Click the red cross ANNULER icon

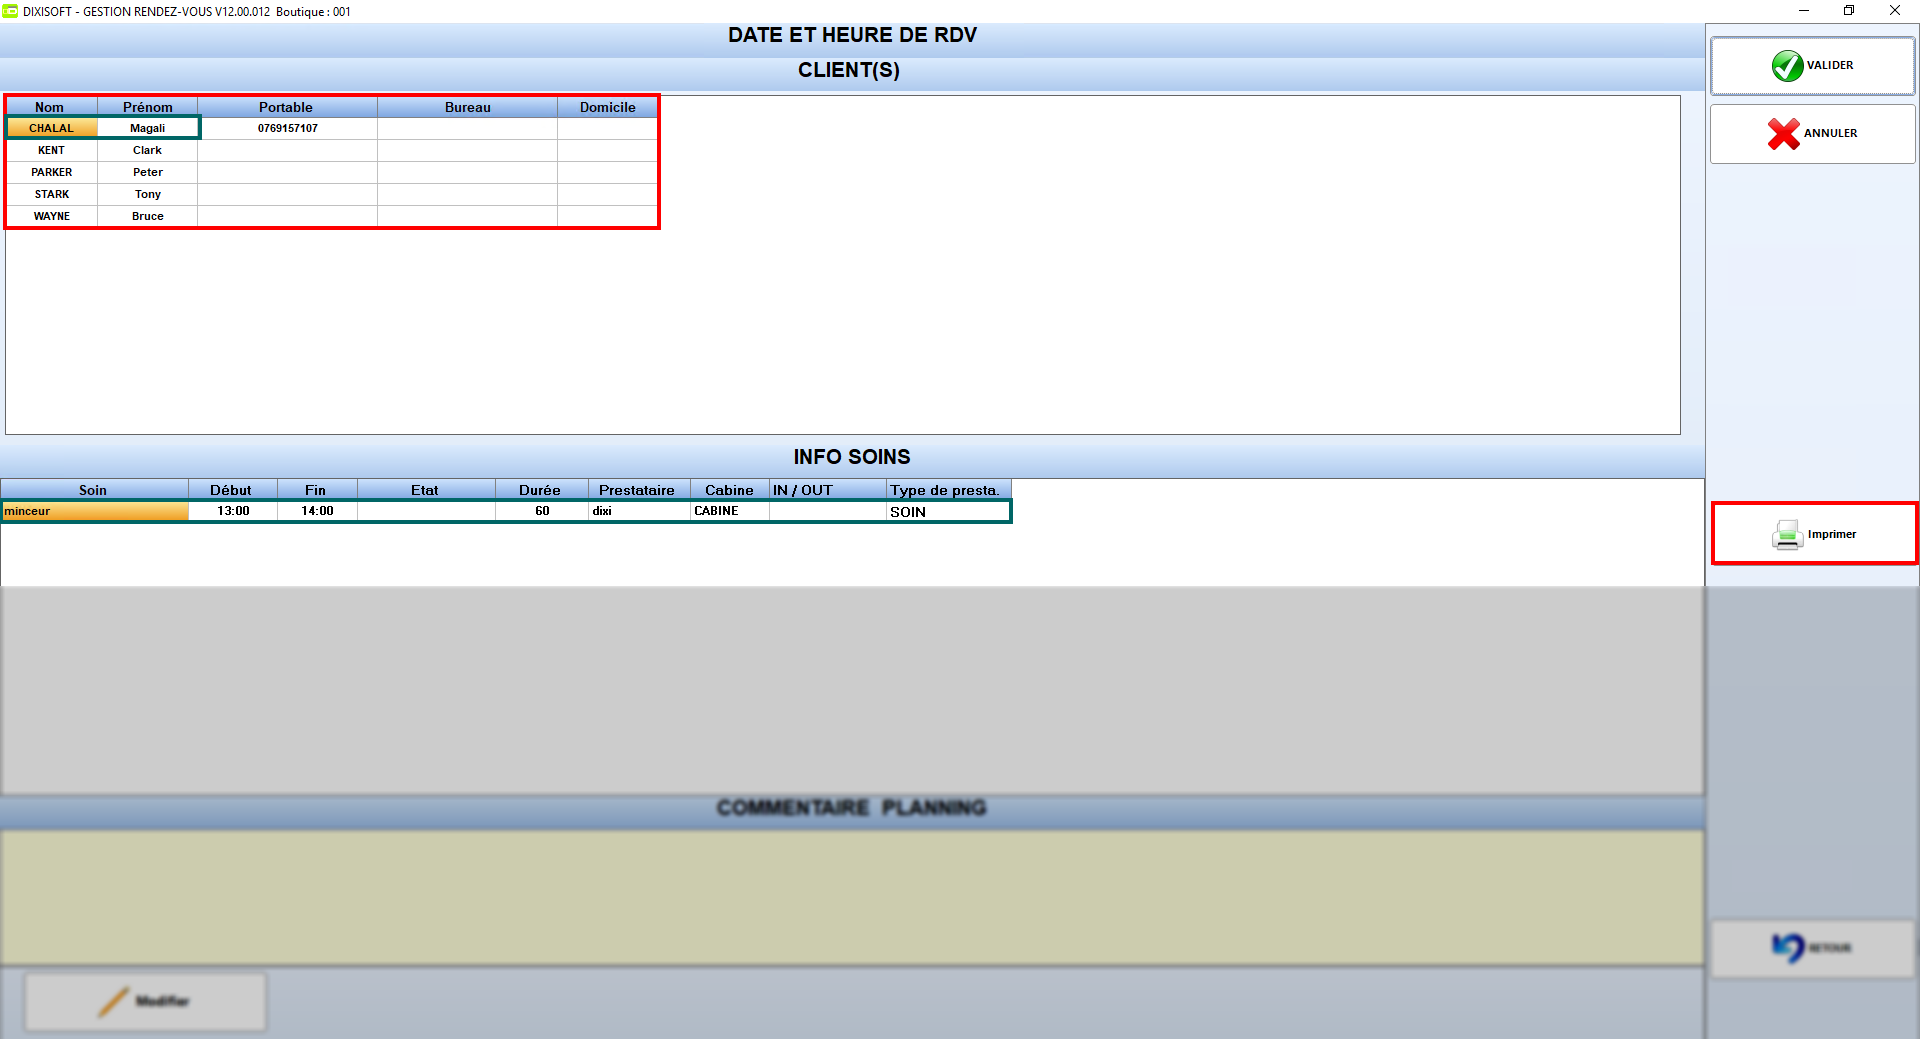click(x=1783, y=133)
